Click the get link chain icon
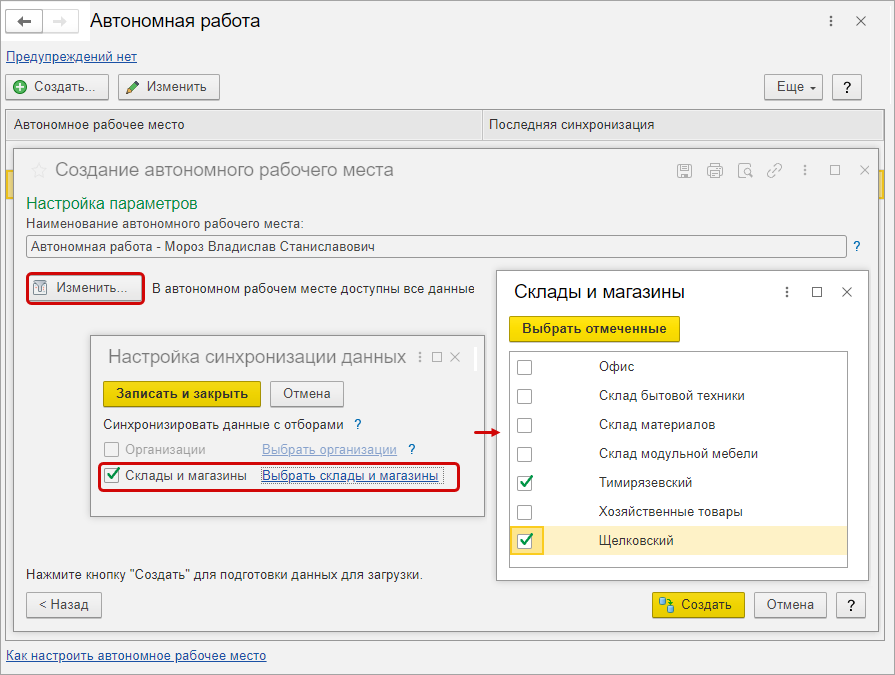Image resolution: width=895 pixels, height=675 pixels. pos(774,171)
